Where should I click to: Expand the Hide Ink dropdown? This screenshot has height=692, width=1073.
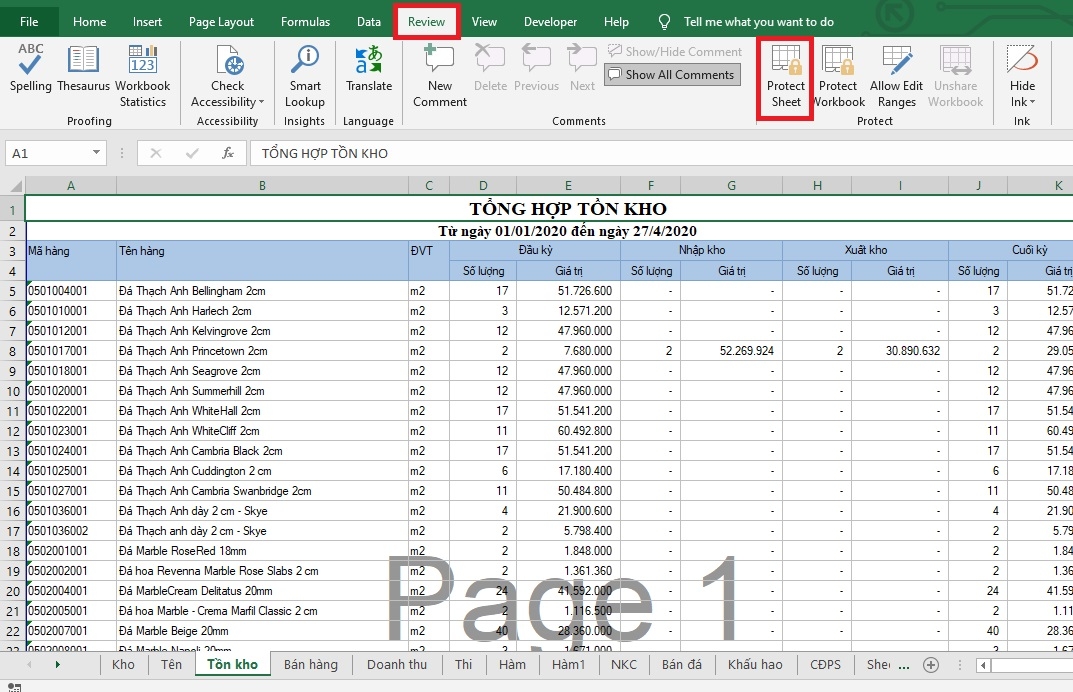pos(1032,102)
